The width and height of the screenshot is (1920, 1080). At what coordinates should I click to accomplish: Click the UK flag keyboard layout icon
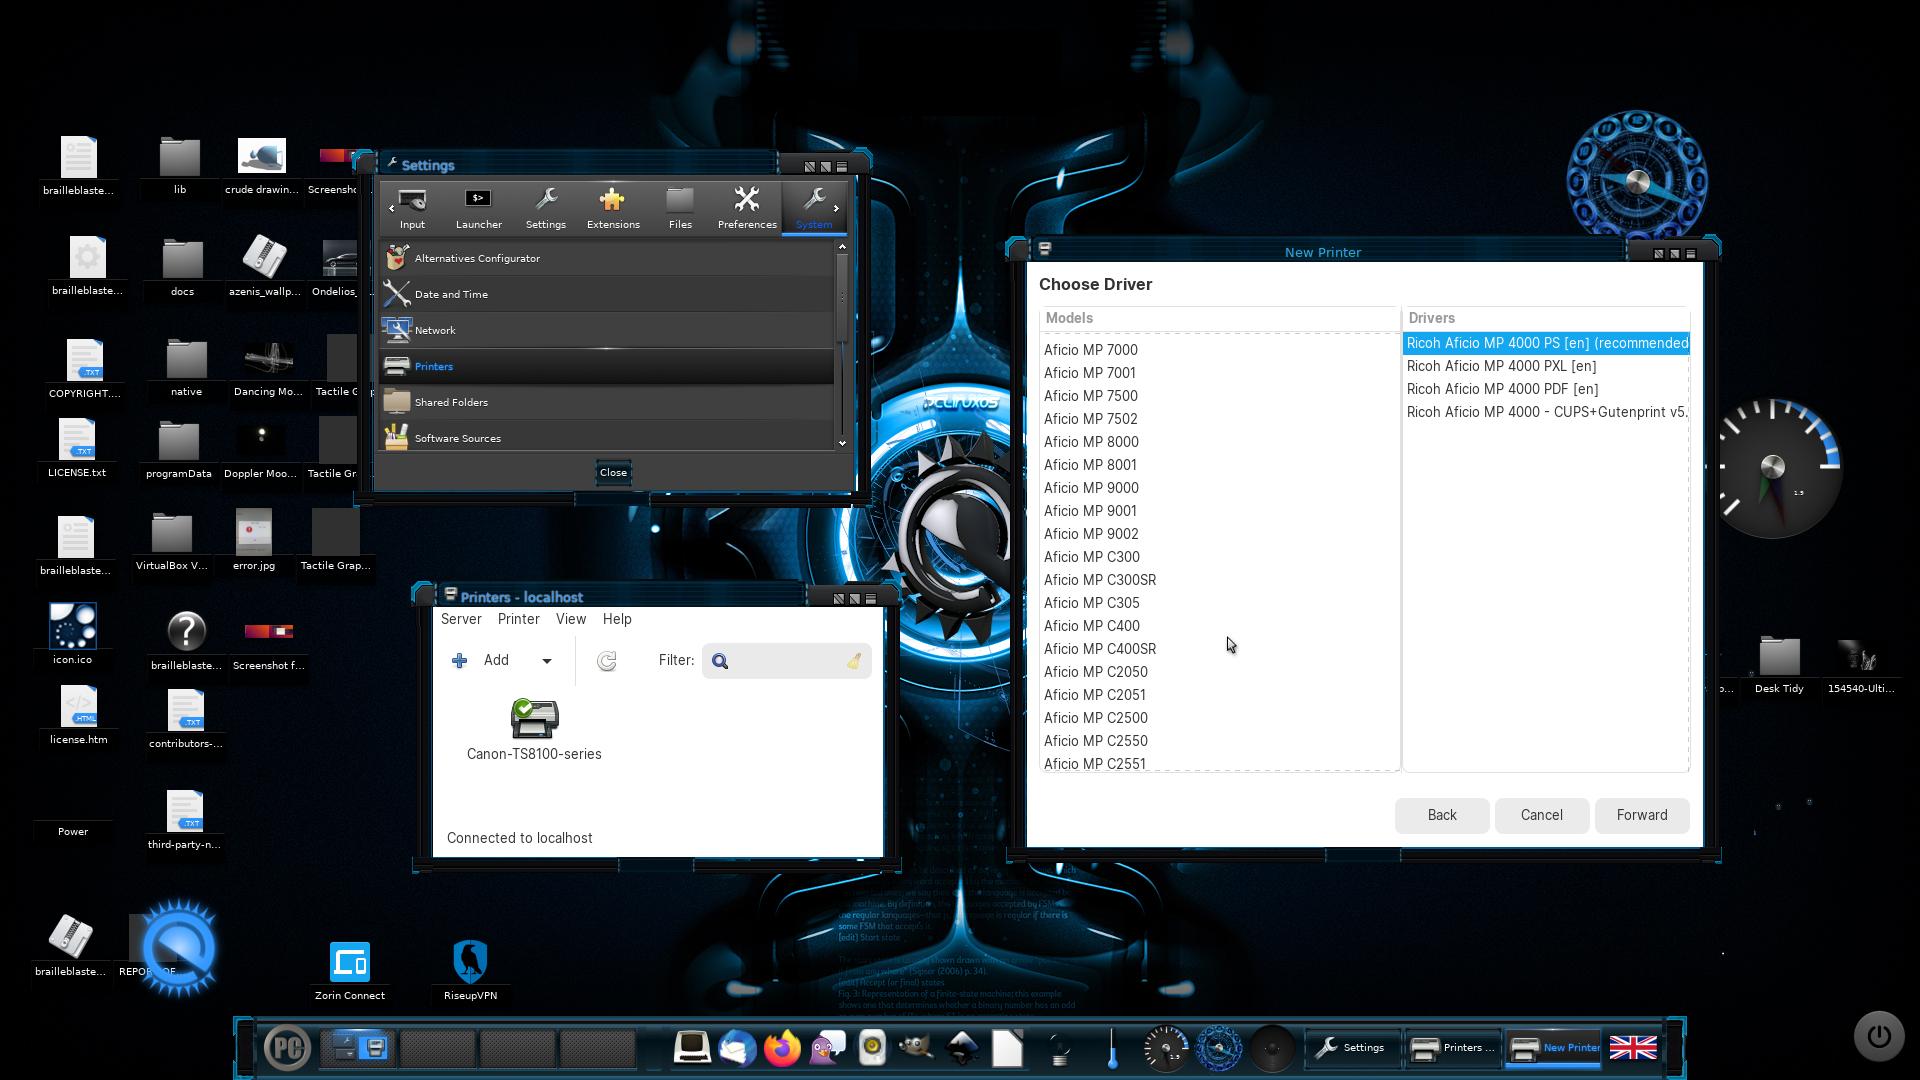(1633, 1047)
